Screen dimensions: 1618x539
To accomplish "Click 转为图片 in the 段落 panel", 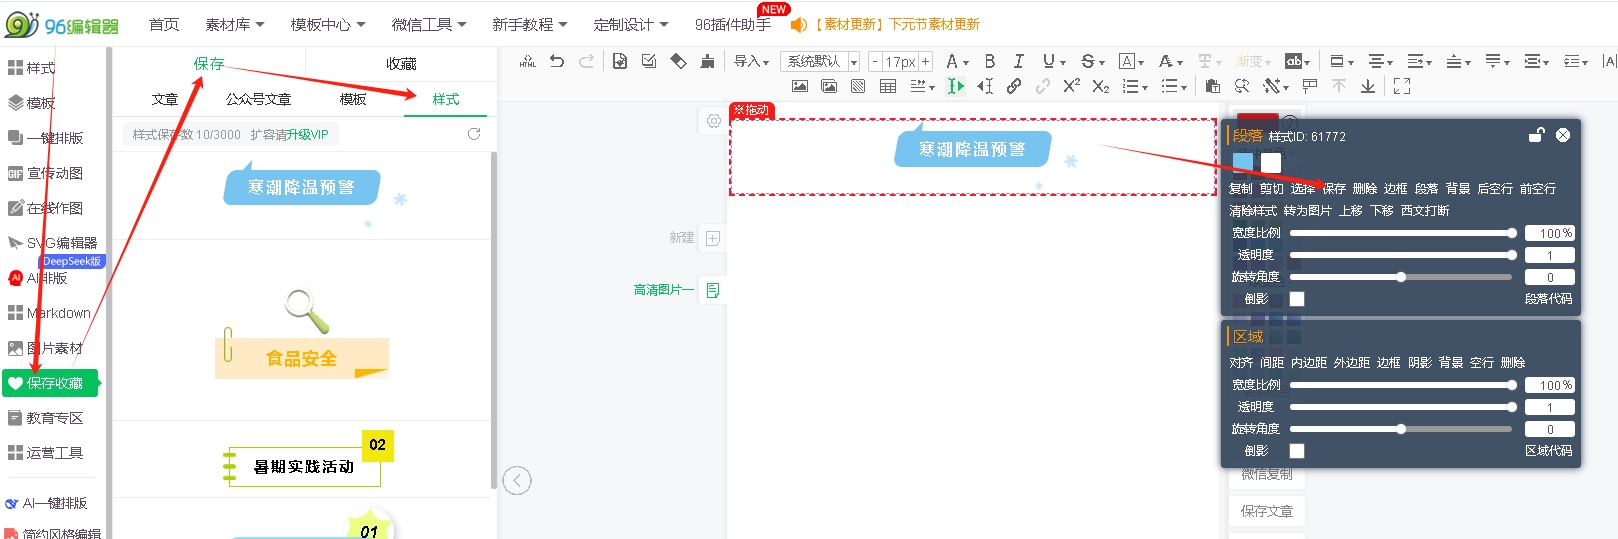I will coord(1307,211).
